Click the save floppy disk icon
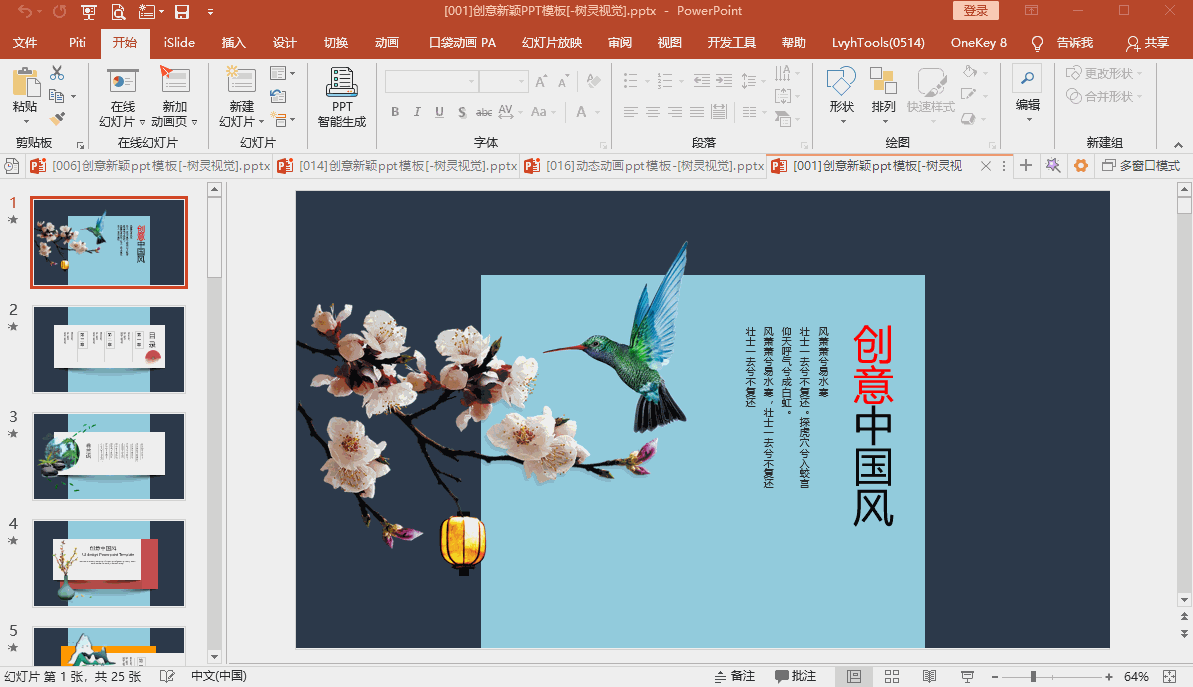This screenshot has height=687, width=1193. point(182,11)
